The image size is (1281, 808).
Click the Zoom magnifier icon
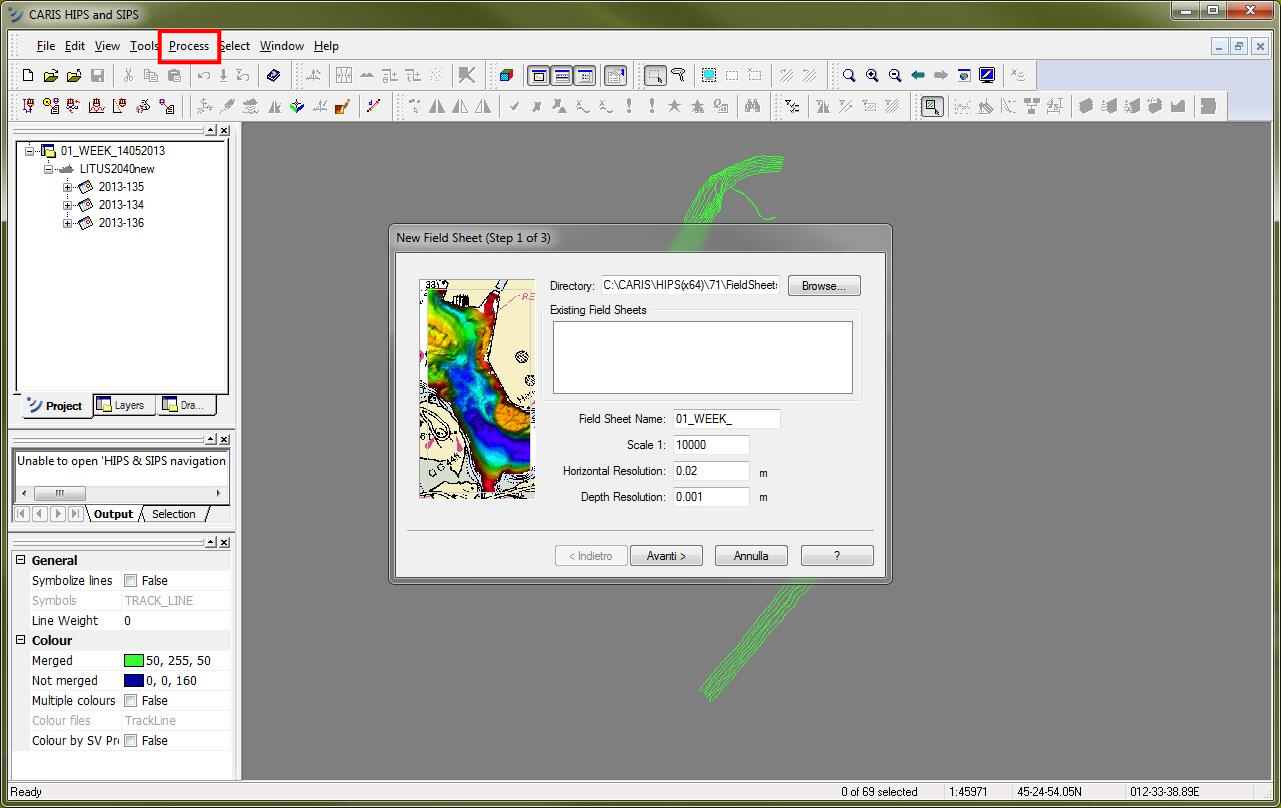(x=849, y=75)
